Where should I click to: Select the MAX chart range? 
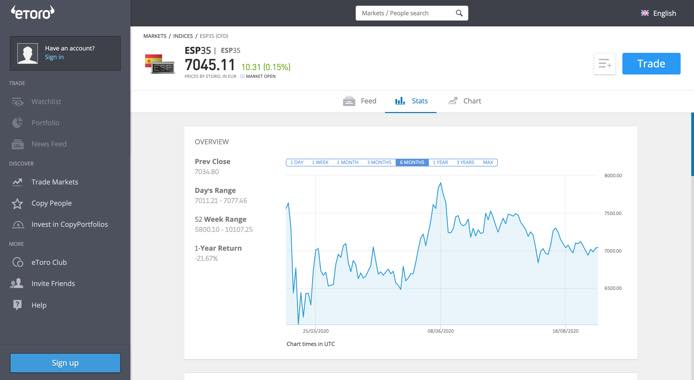pos(488,162)
